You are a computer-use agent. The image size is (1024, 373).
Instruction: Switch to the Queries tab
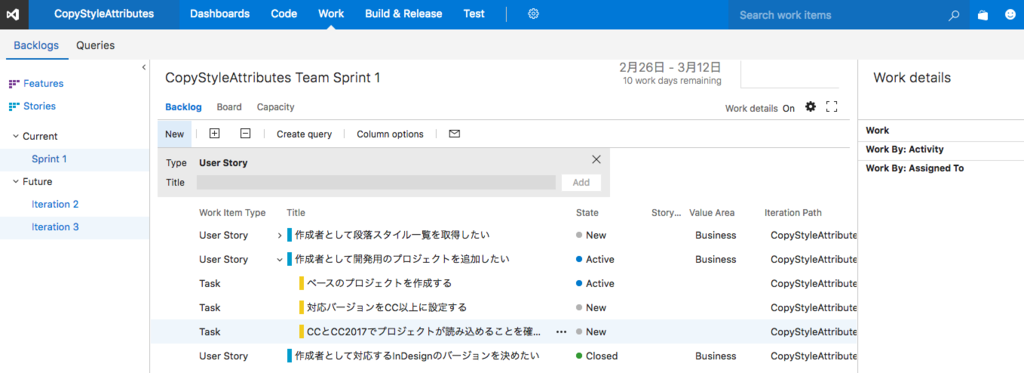tap(95, 45)
